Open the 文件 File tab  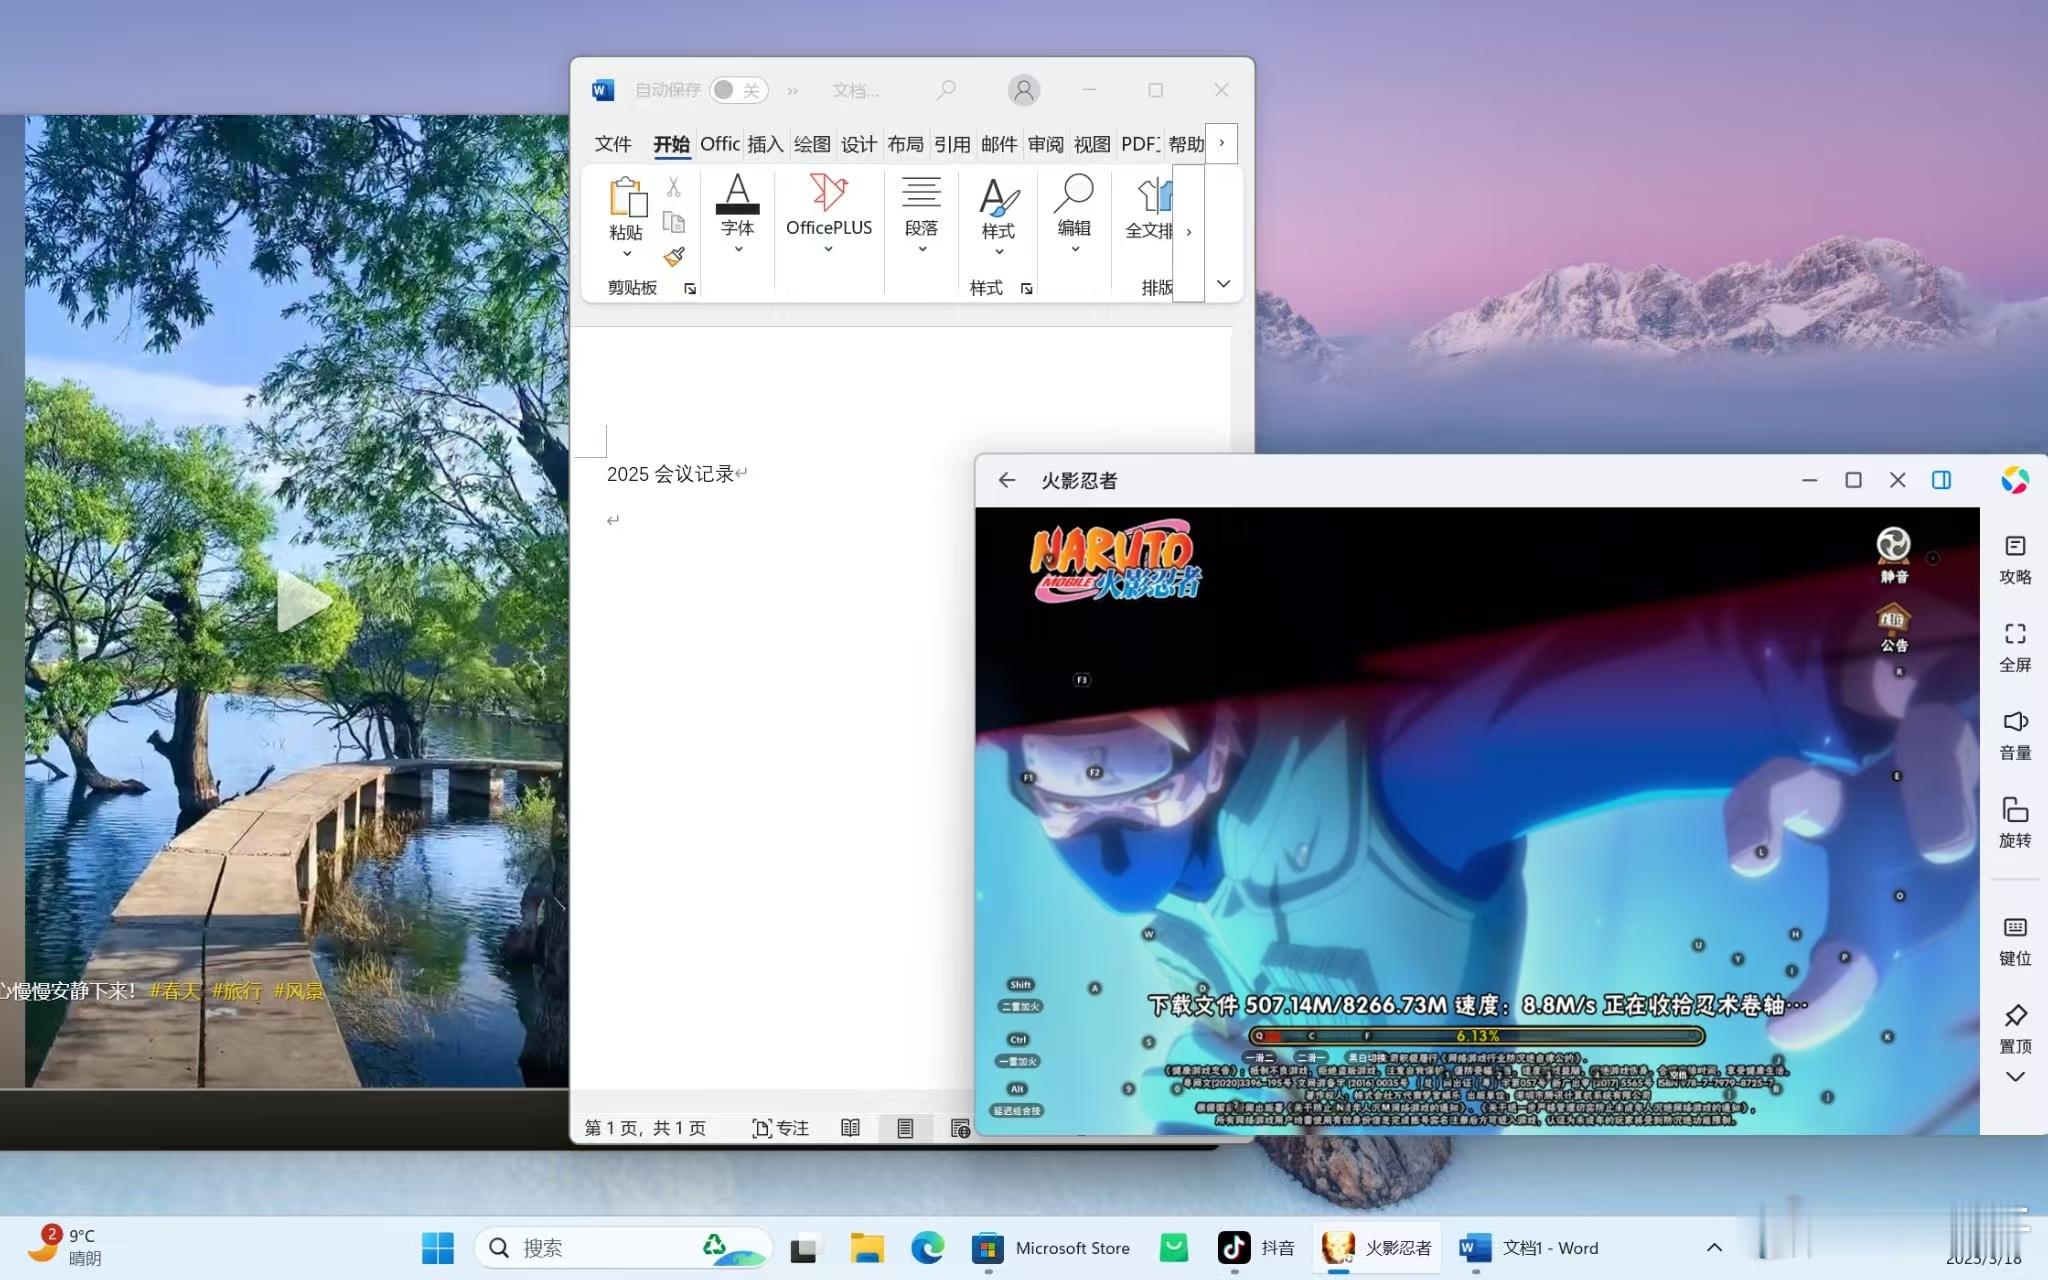(x=613, y=144)
